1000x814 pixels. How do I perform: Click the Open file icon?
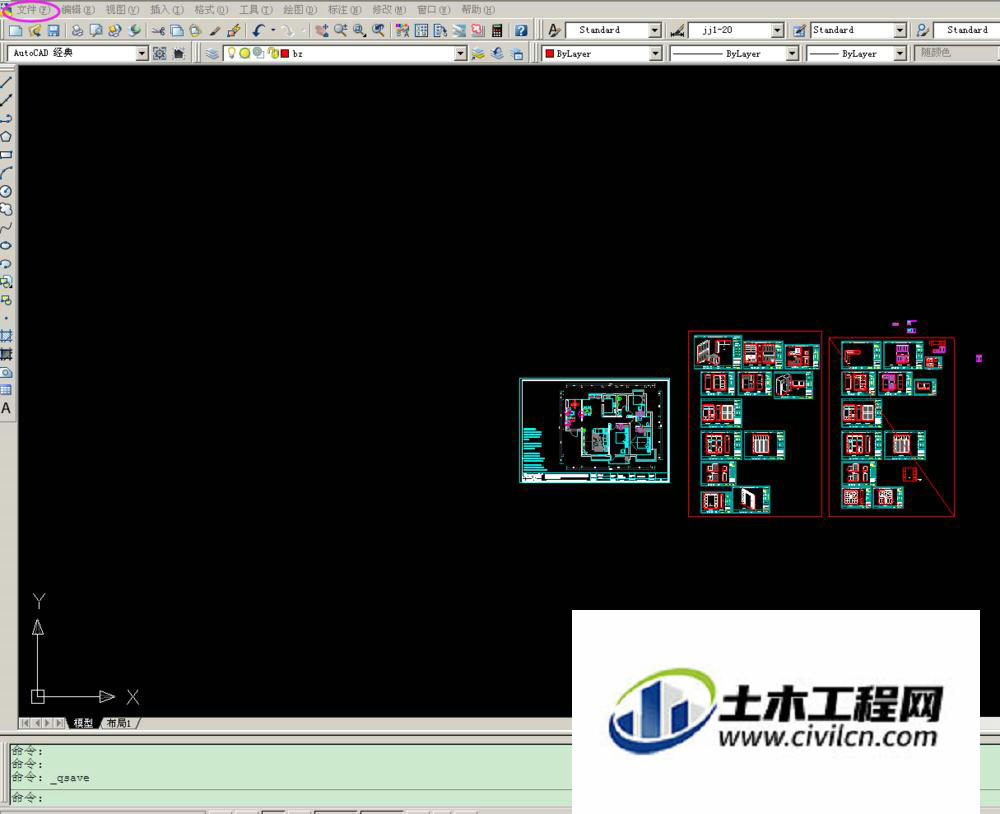tap(35, 30)
